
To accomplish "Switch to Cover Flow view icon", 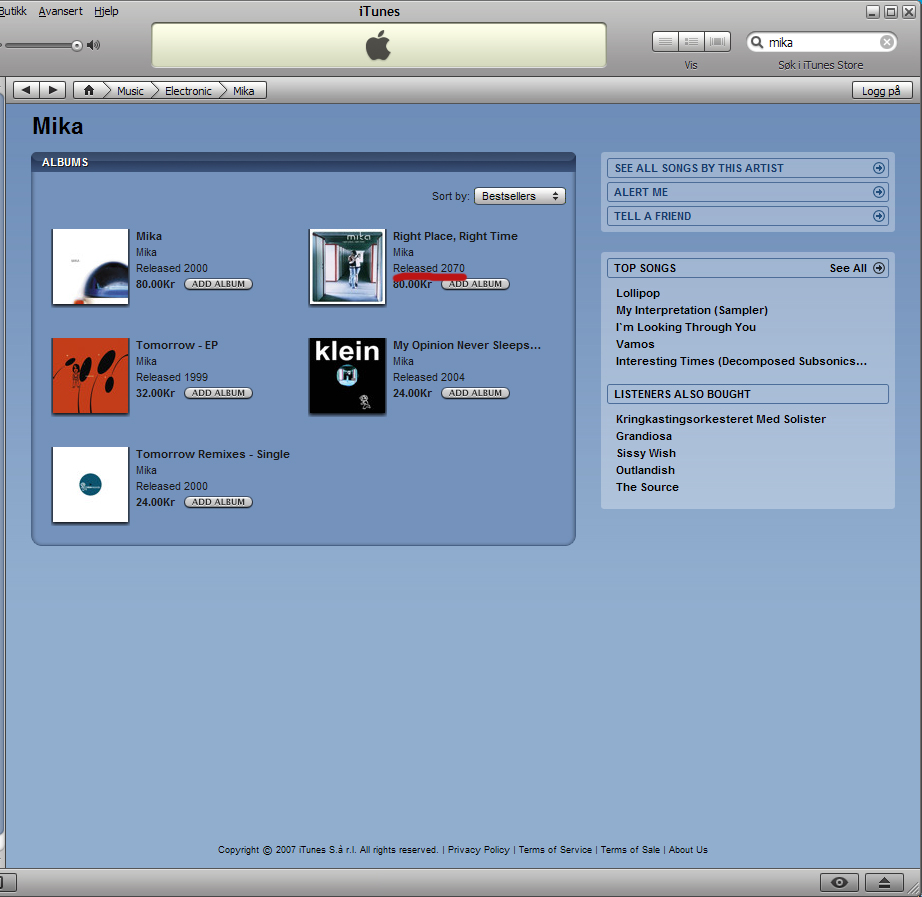I will point(717,42).
